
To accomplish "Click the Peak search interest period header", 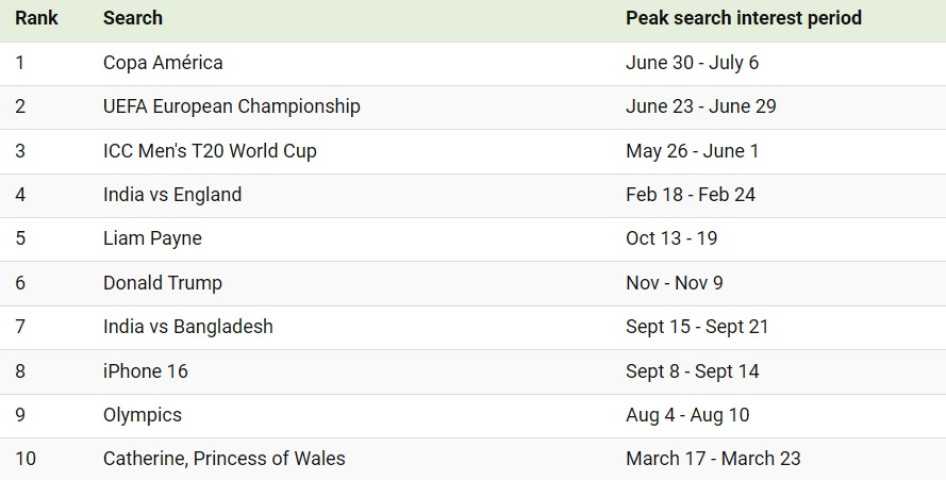I will [743, 18].
